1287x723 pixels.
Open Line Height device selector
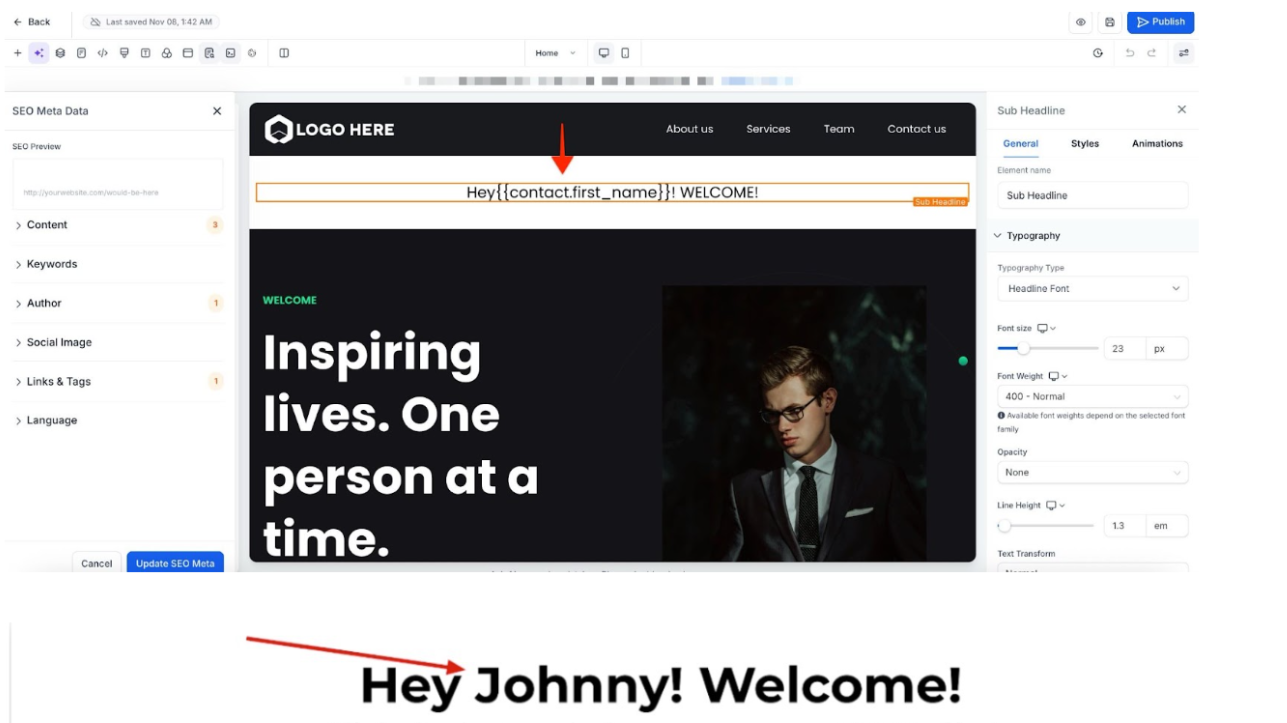[x=1055, y=505]
